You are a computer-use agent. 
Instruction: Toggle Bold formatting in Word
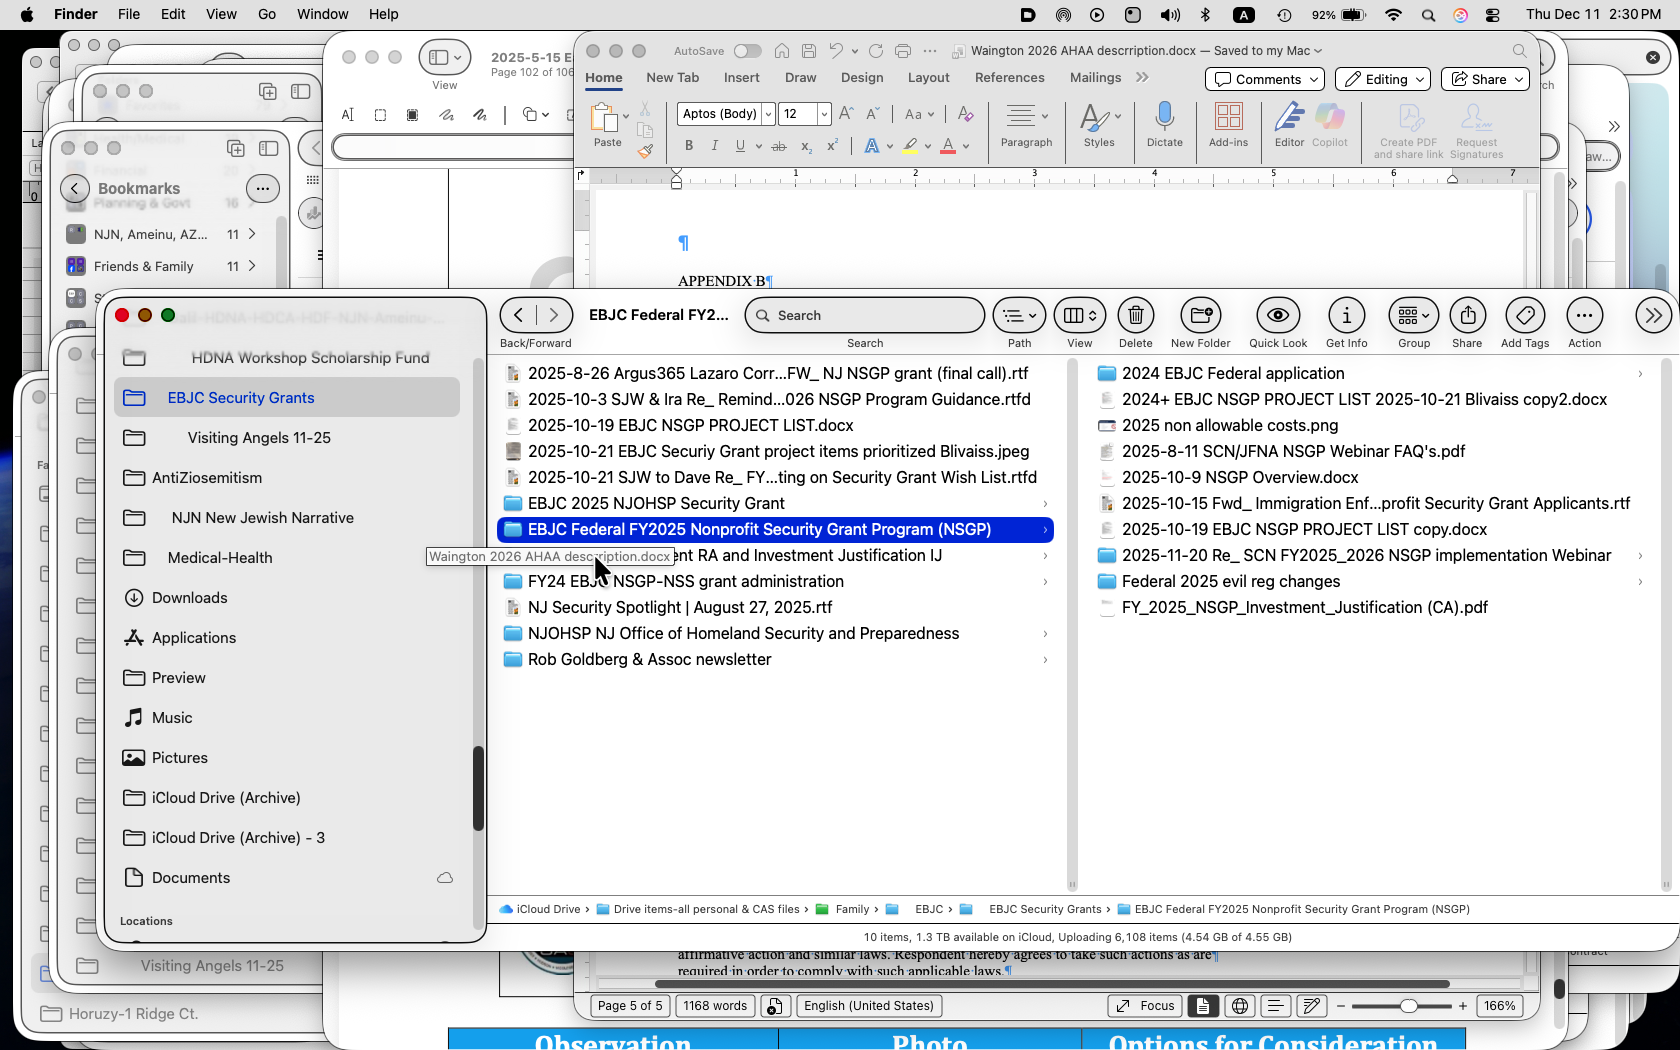tap(689, 146)
